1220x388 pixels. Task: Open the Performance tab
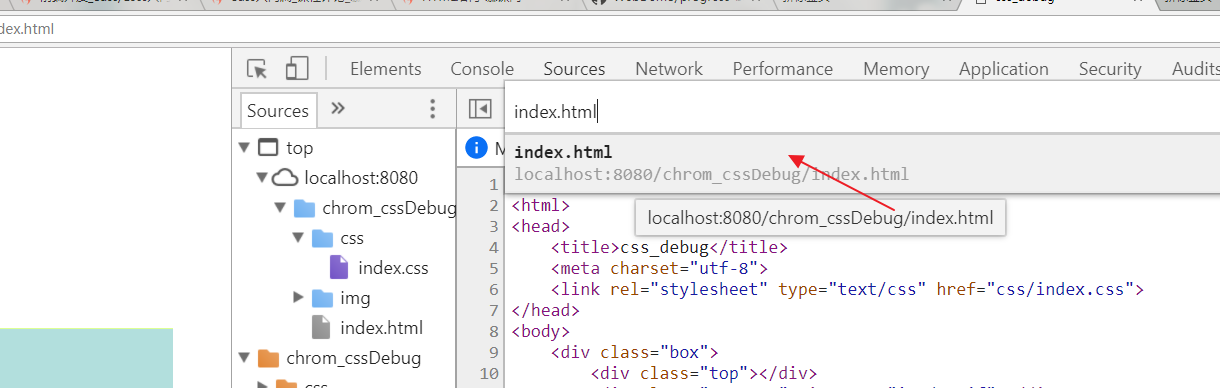782,69
